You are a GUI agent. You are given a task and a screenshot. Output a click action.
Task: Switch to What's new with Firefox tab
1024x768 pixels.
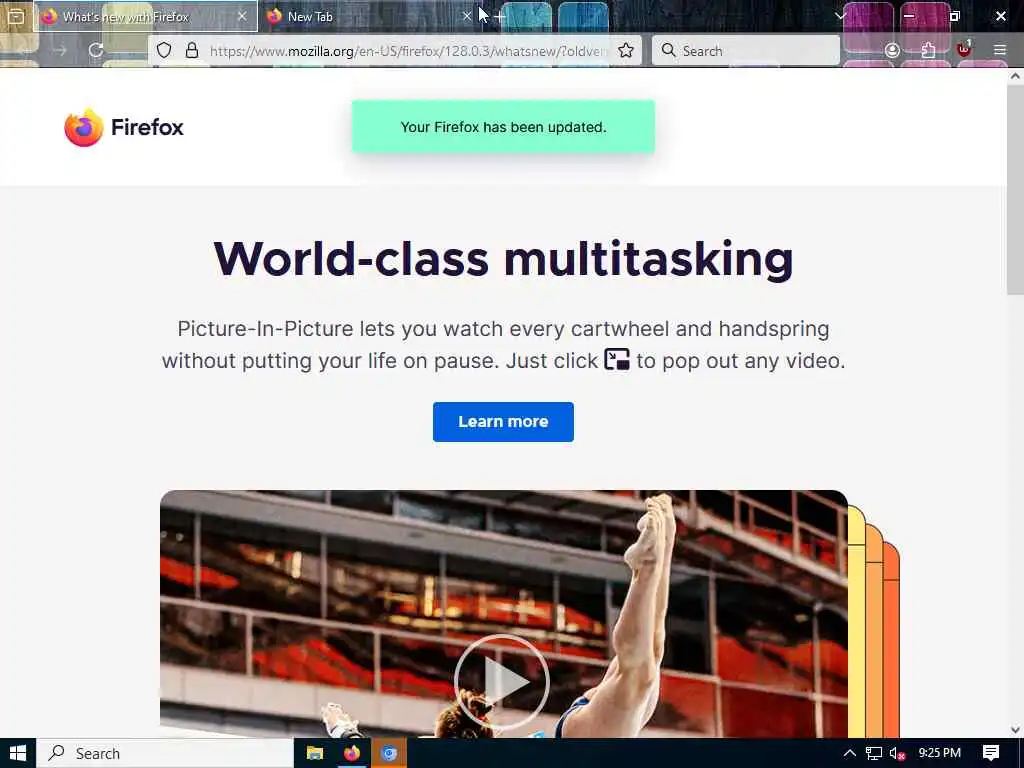(x=146, y=16)
